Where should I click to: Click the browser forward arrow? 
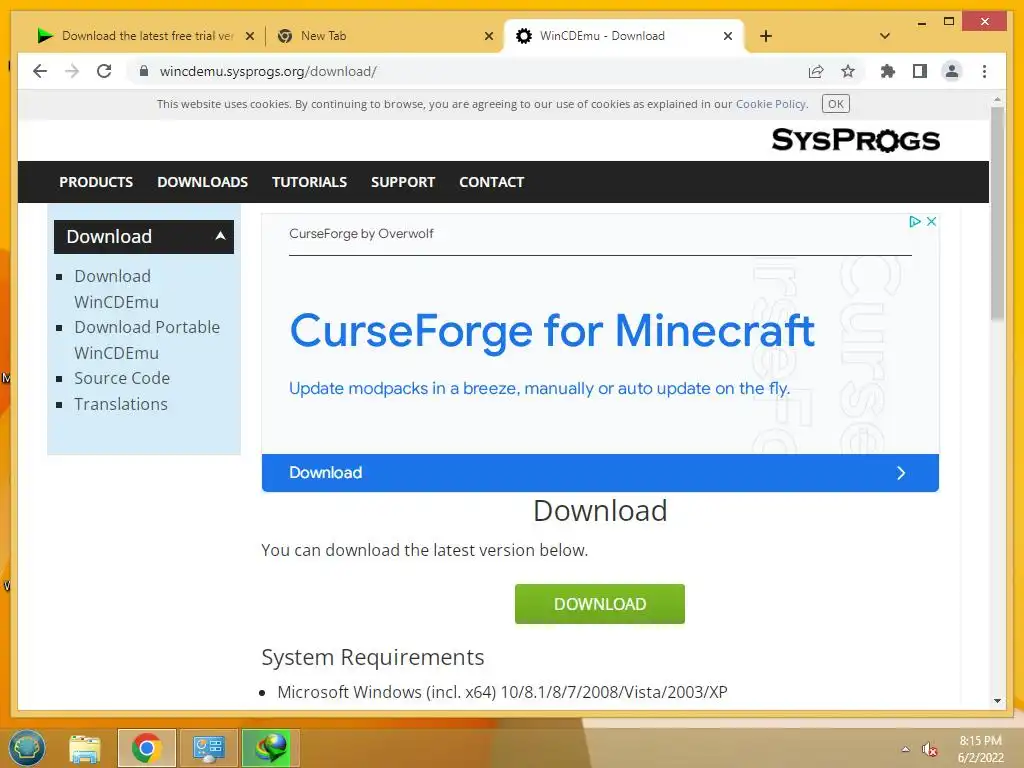pyautogui.click(x=72, y=71)
